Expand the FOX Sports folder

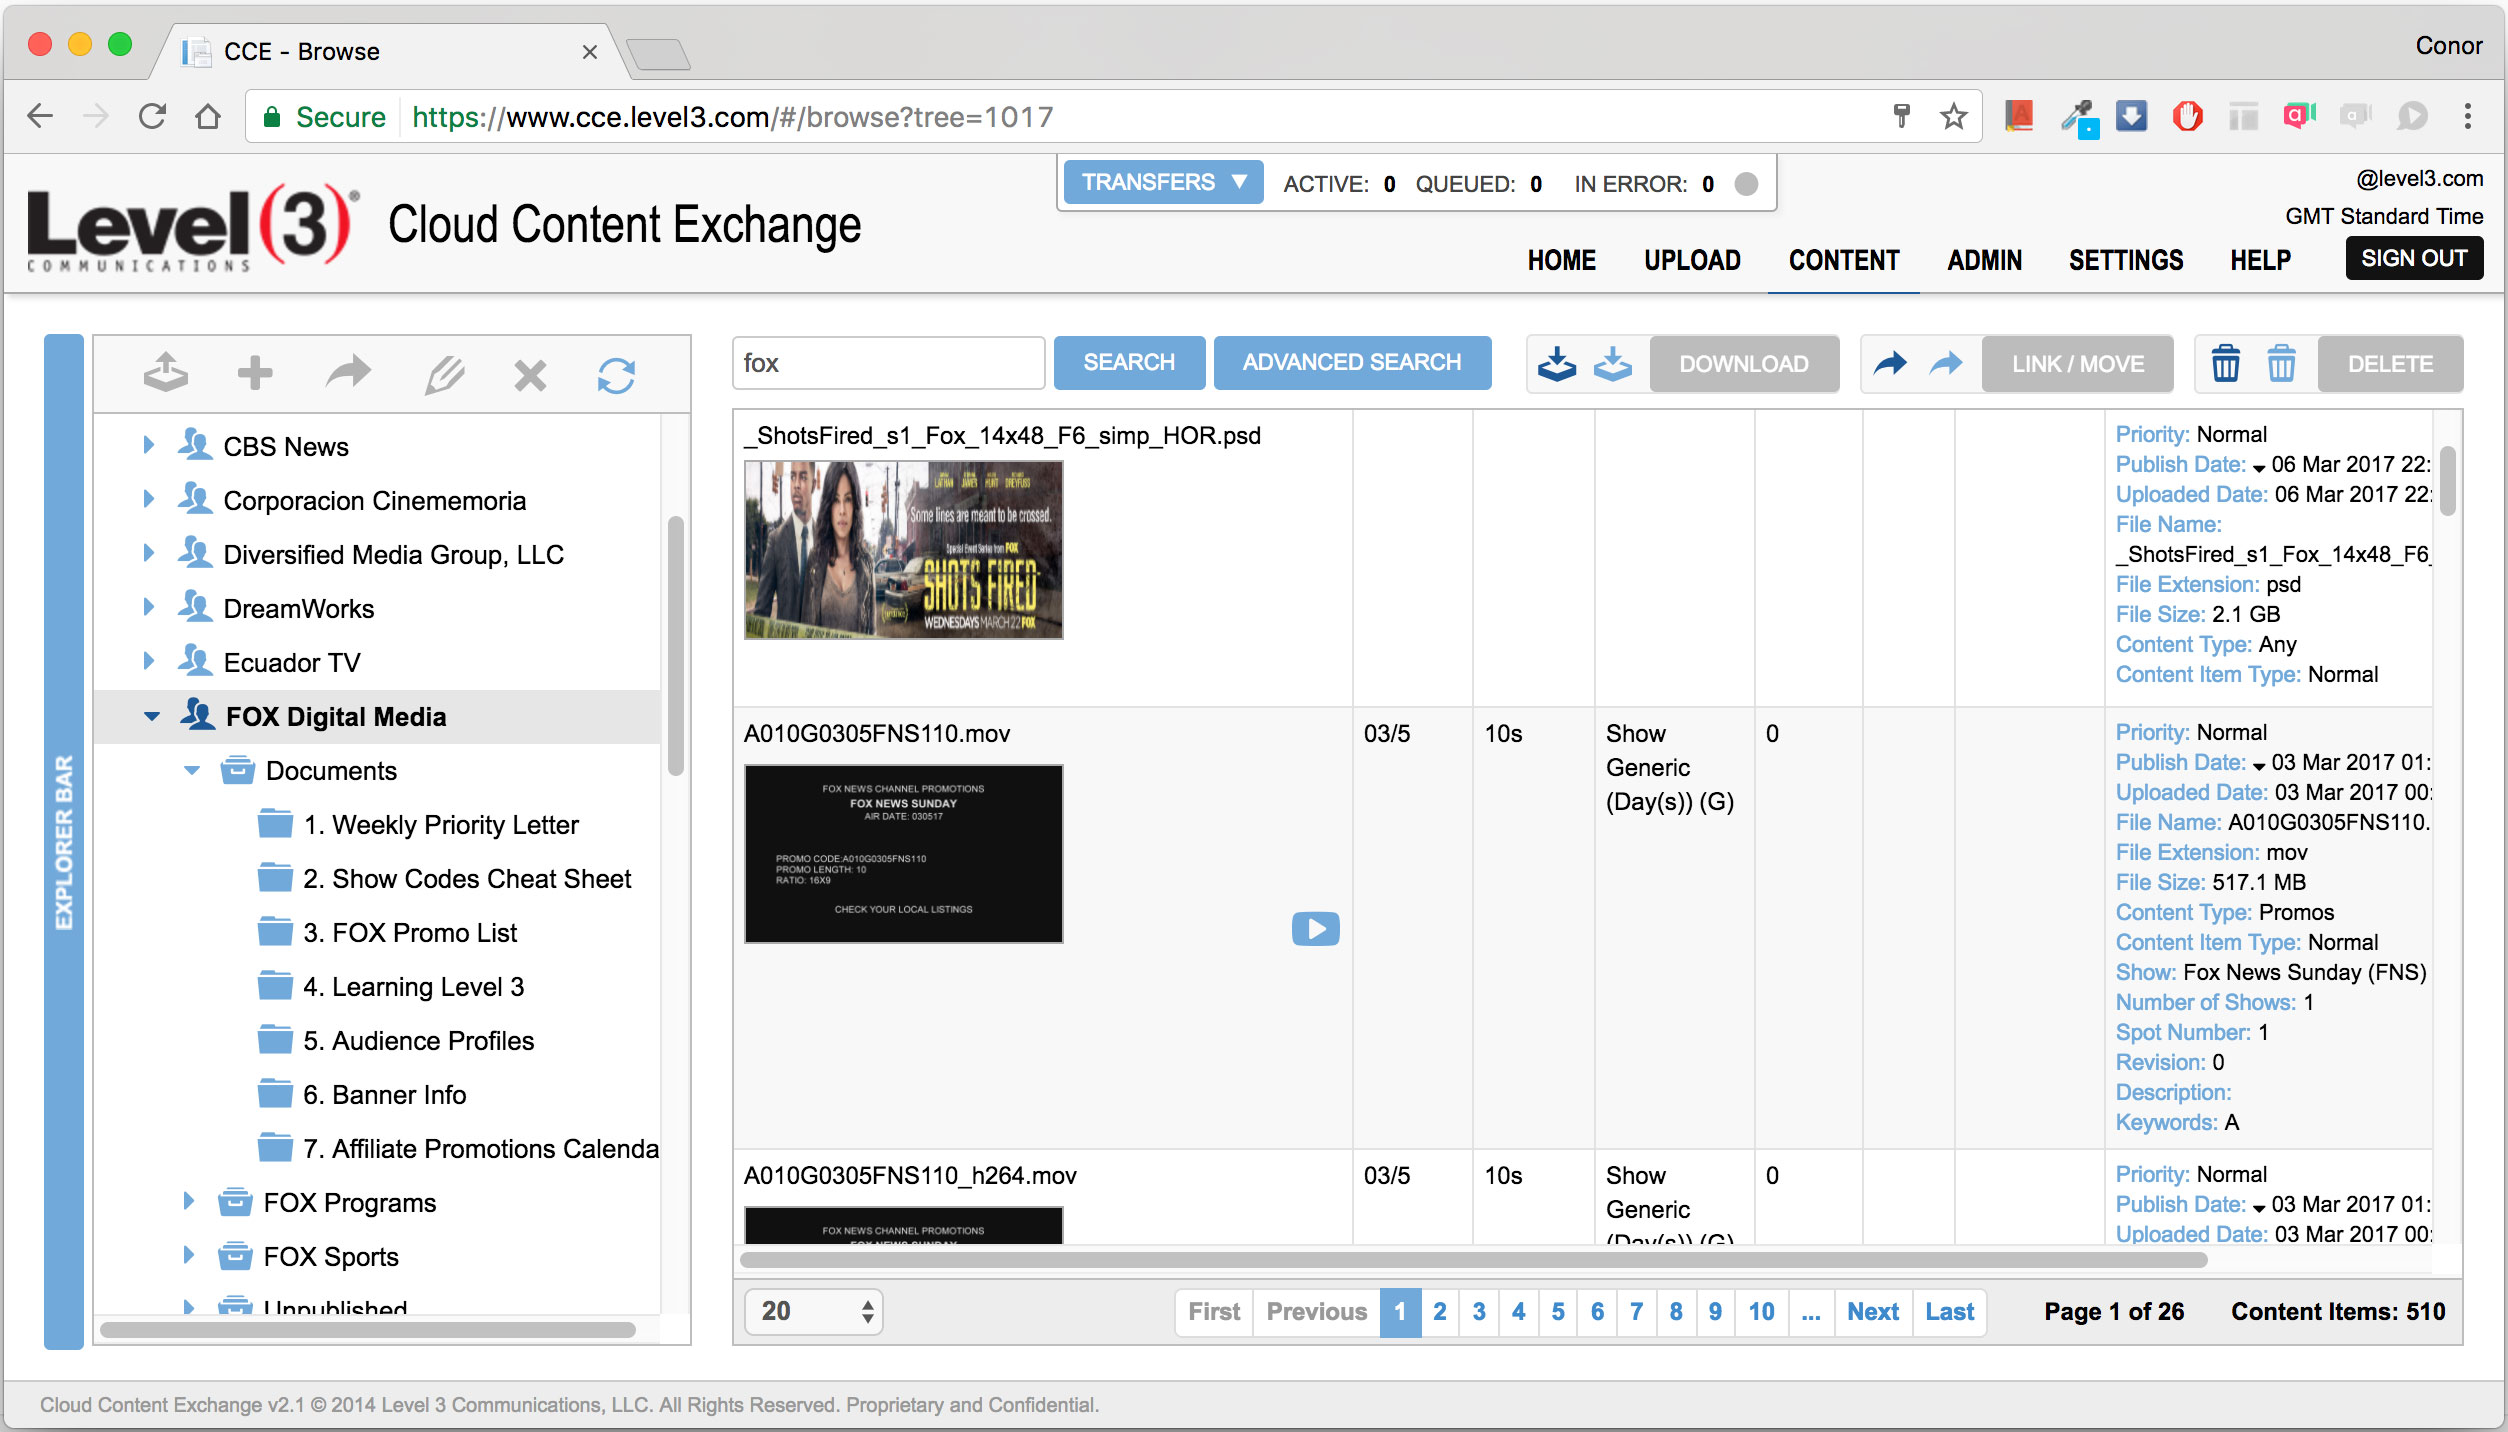point(188,1255)
